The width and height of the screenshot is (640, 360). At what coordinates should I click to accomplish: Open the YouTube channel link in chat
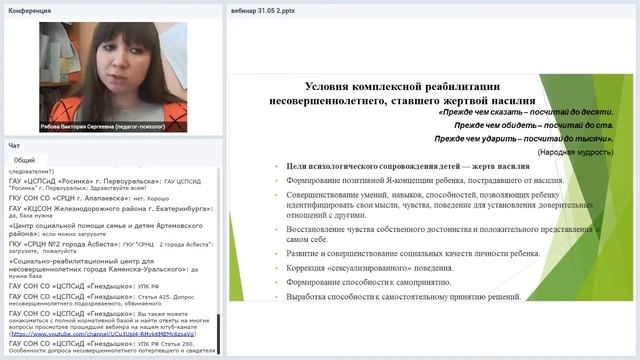pos(104,334)
